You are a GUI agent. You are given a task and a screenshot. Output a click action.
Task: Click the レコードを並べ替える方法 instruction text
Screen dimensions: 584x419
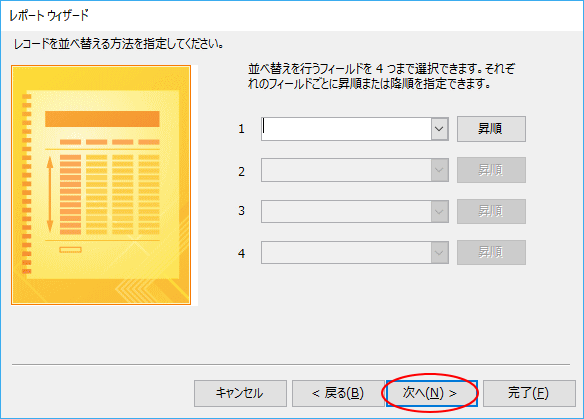[118, 44]
